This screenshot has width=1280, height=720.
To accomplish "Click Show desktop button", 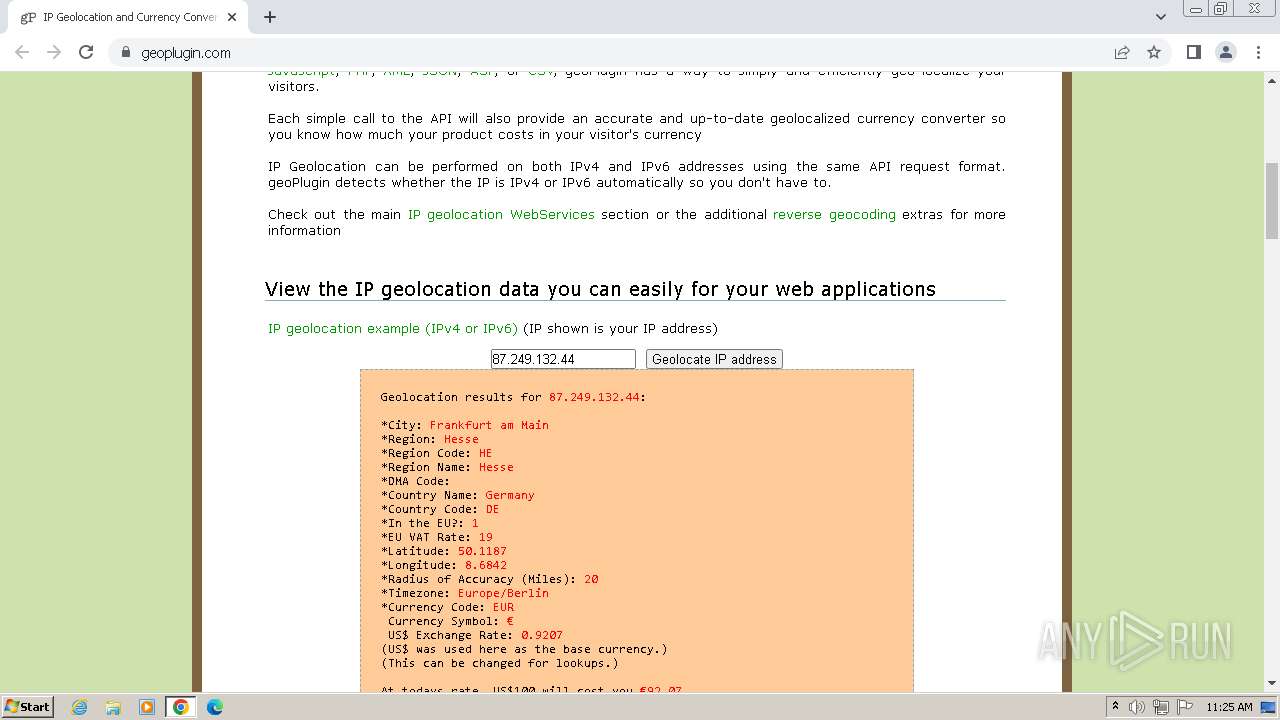I will click(1269, 707).
